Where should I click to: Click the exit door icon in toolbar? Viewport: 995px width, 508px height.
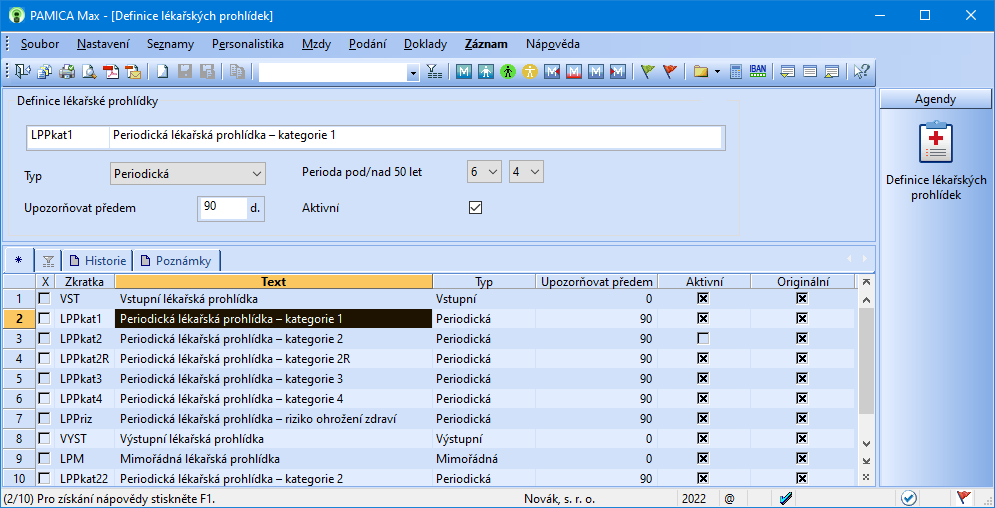pos(23,72)
